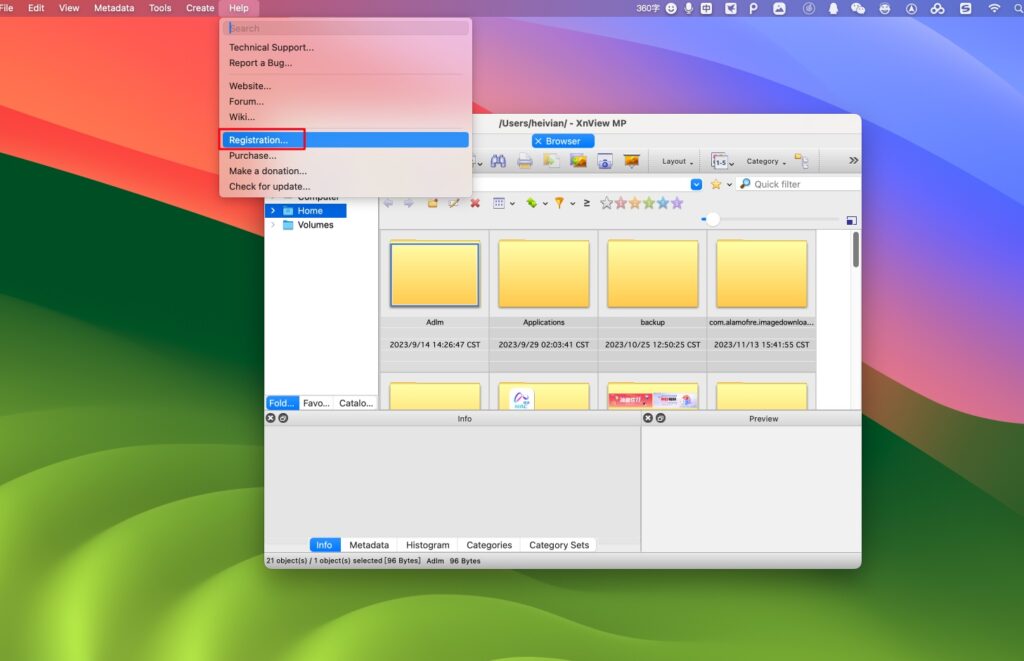Click the back navigation arrow icon
Viewport: 1024px width, 661px height.
(x=386, y=203)
